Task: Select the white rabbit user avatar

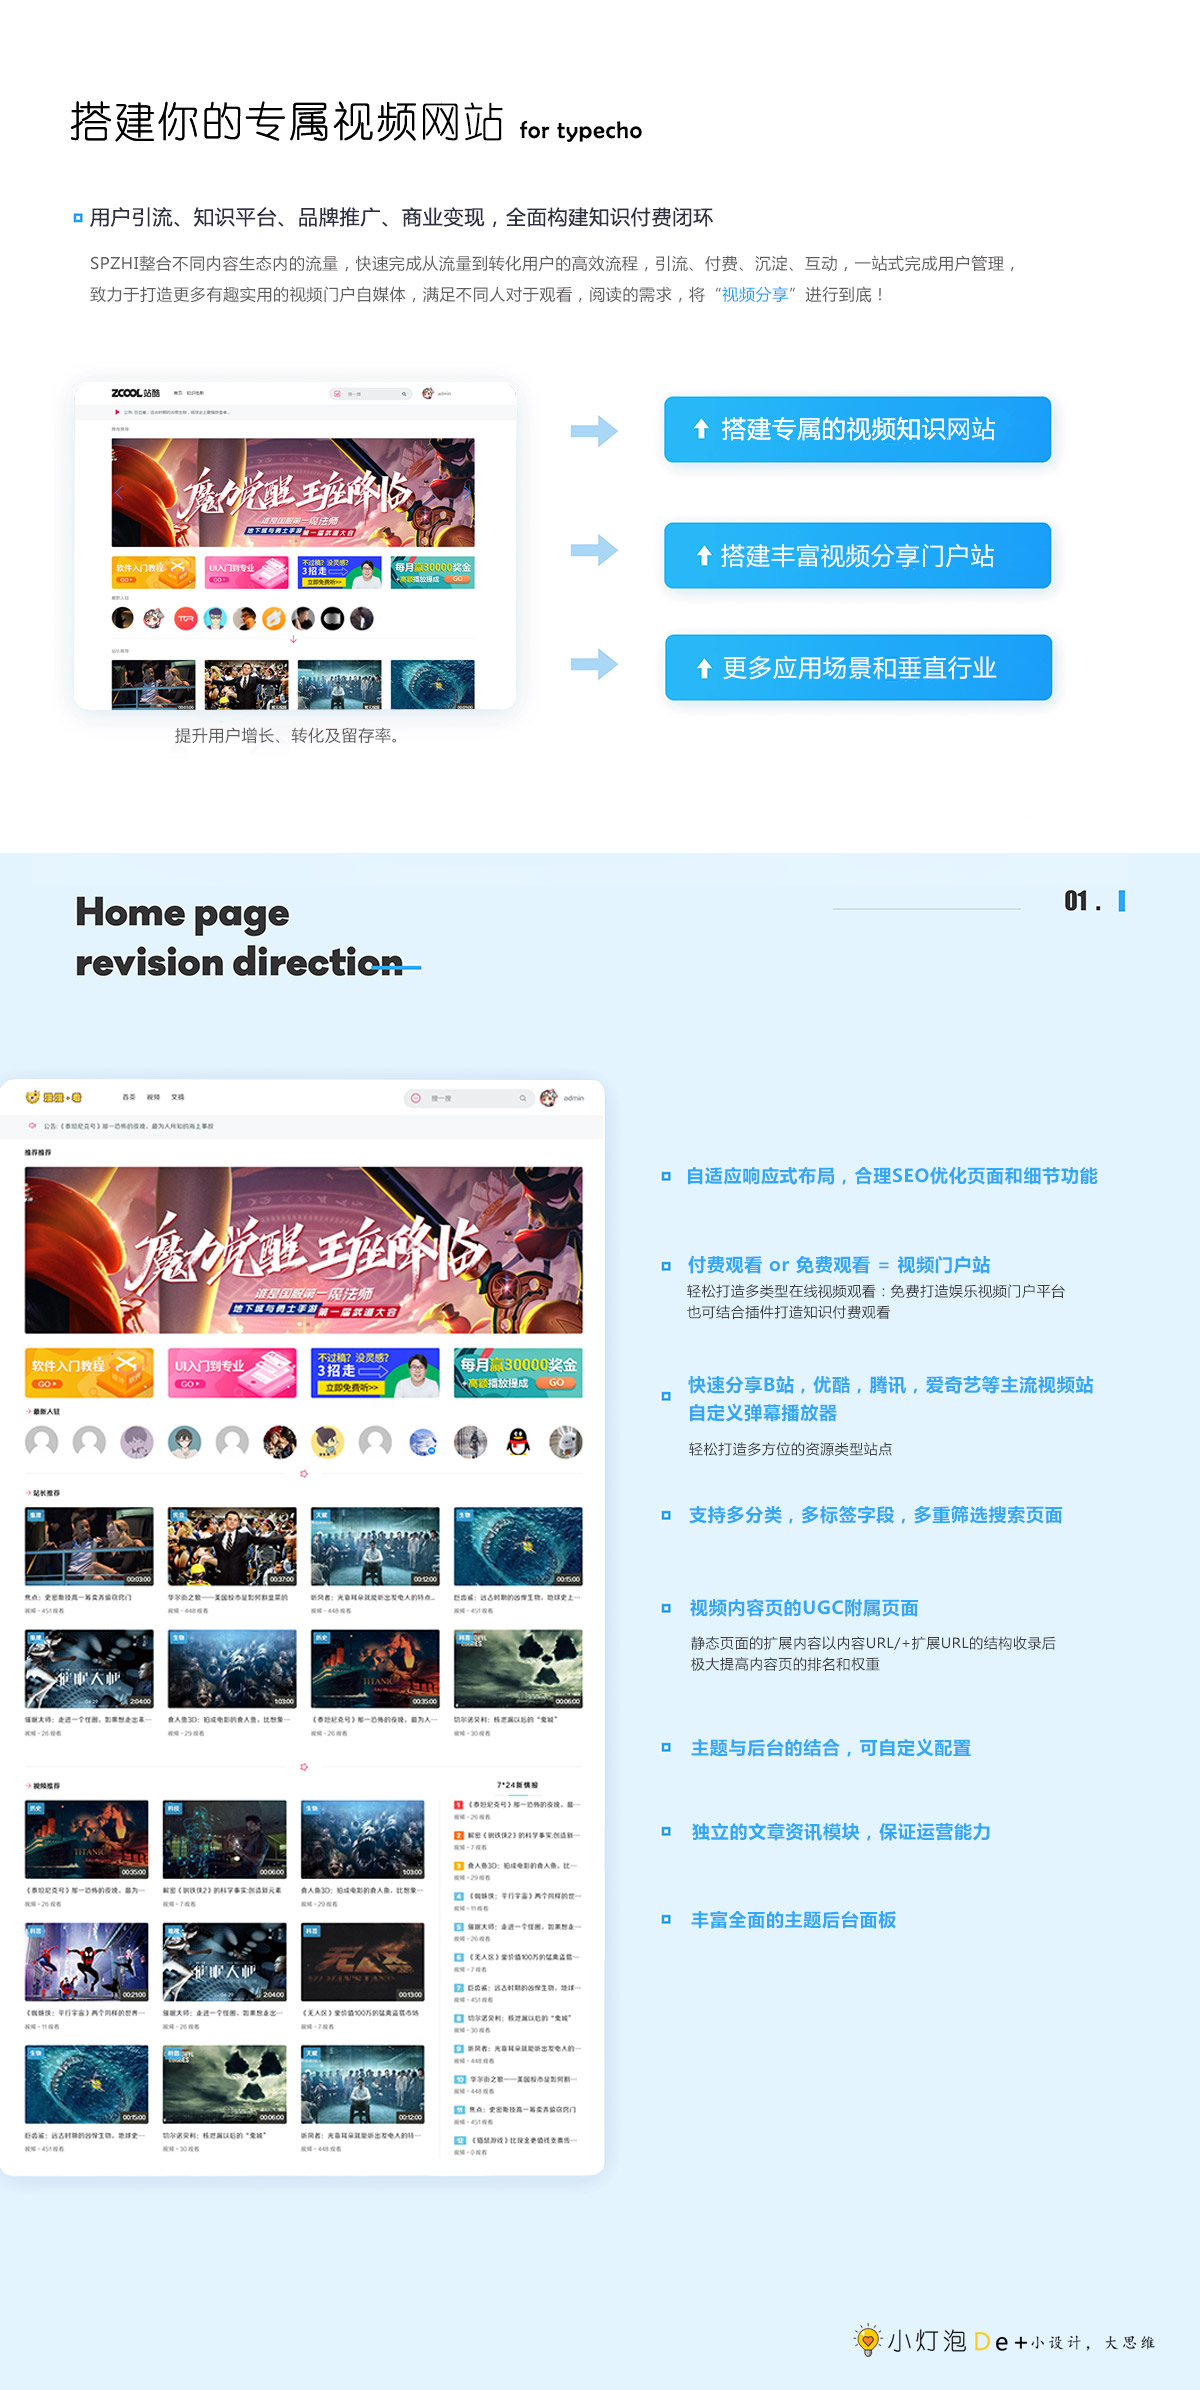Action: click(x=566, y=1442)
